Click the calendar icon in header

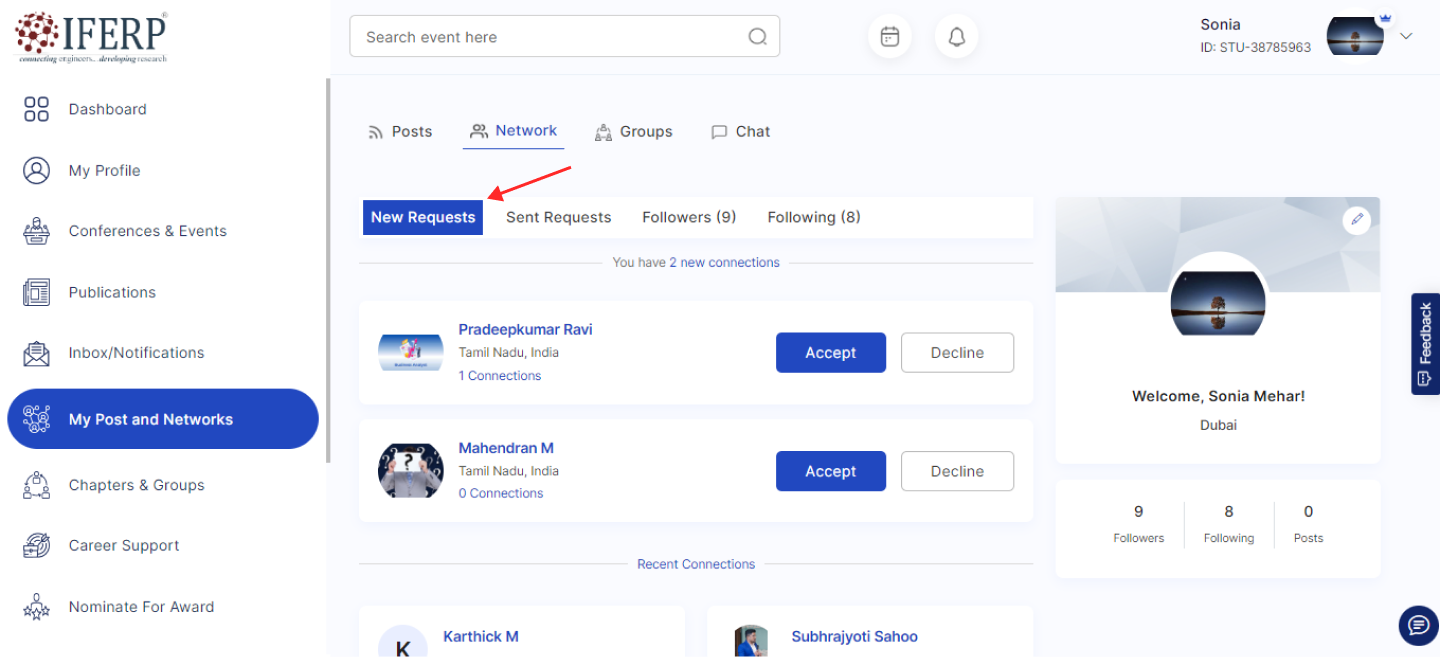point(889,37)
